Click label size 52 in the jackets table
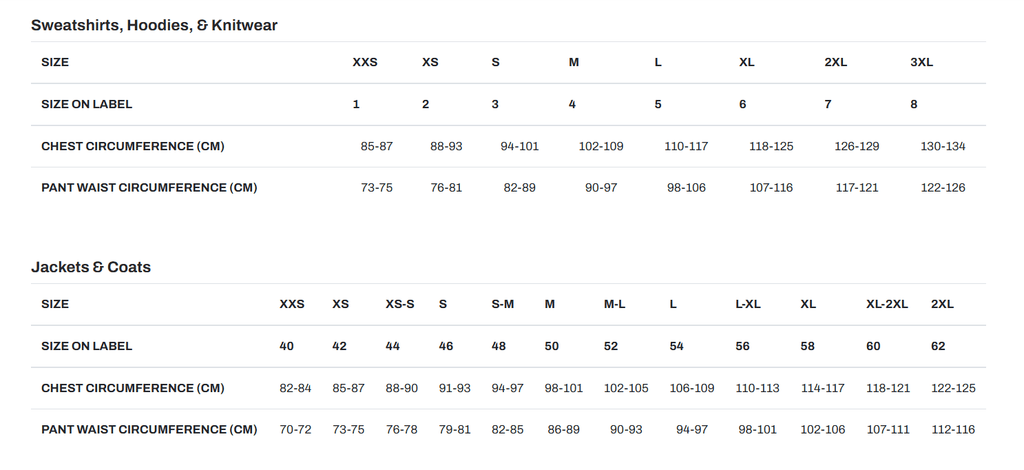Viewport: 1024px width, 470px height. (x=611, y=346)
